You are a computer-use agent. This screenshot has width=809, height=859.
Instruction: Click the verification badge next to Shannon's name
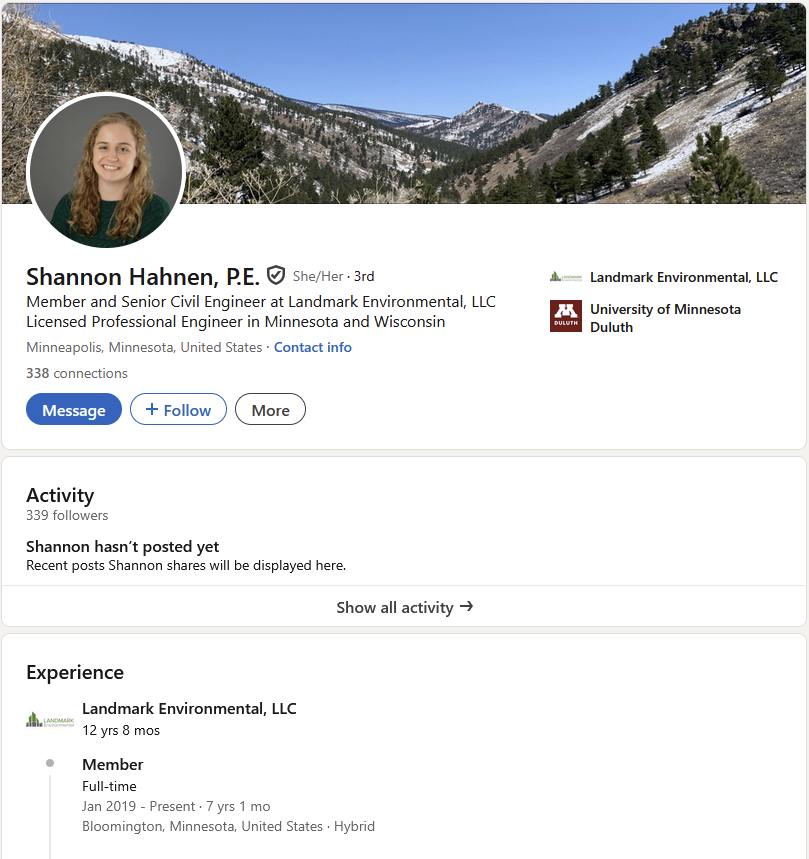[x=276, y=275]
